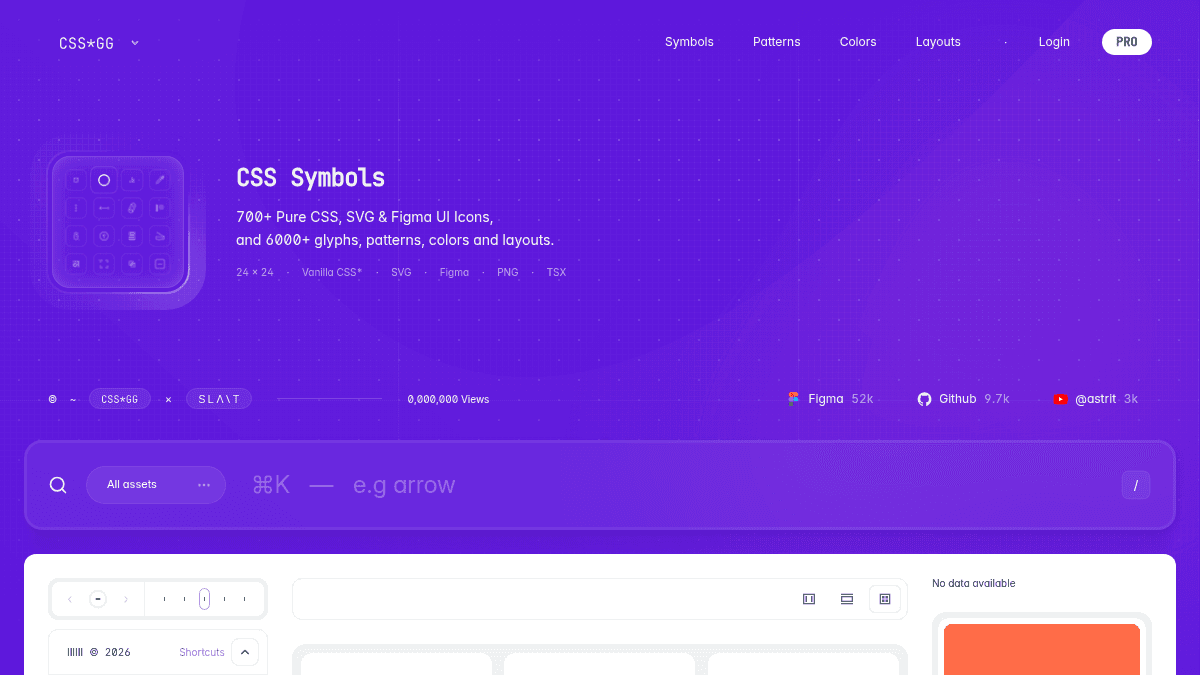Click the Figma format tag in header
The height and width of the screenshot is (675, 1200).
coord(454,272)
